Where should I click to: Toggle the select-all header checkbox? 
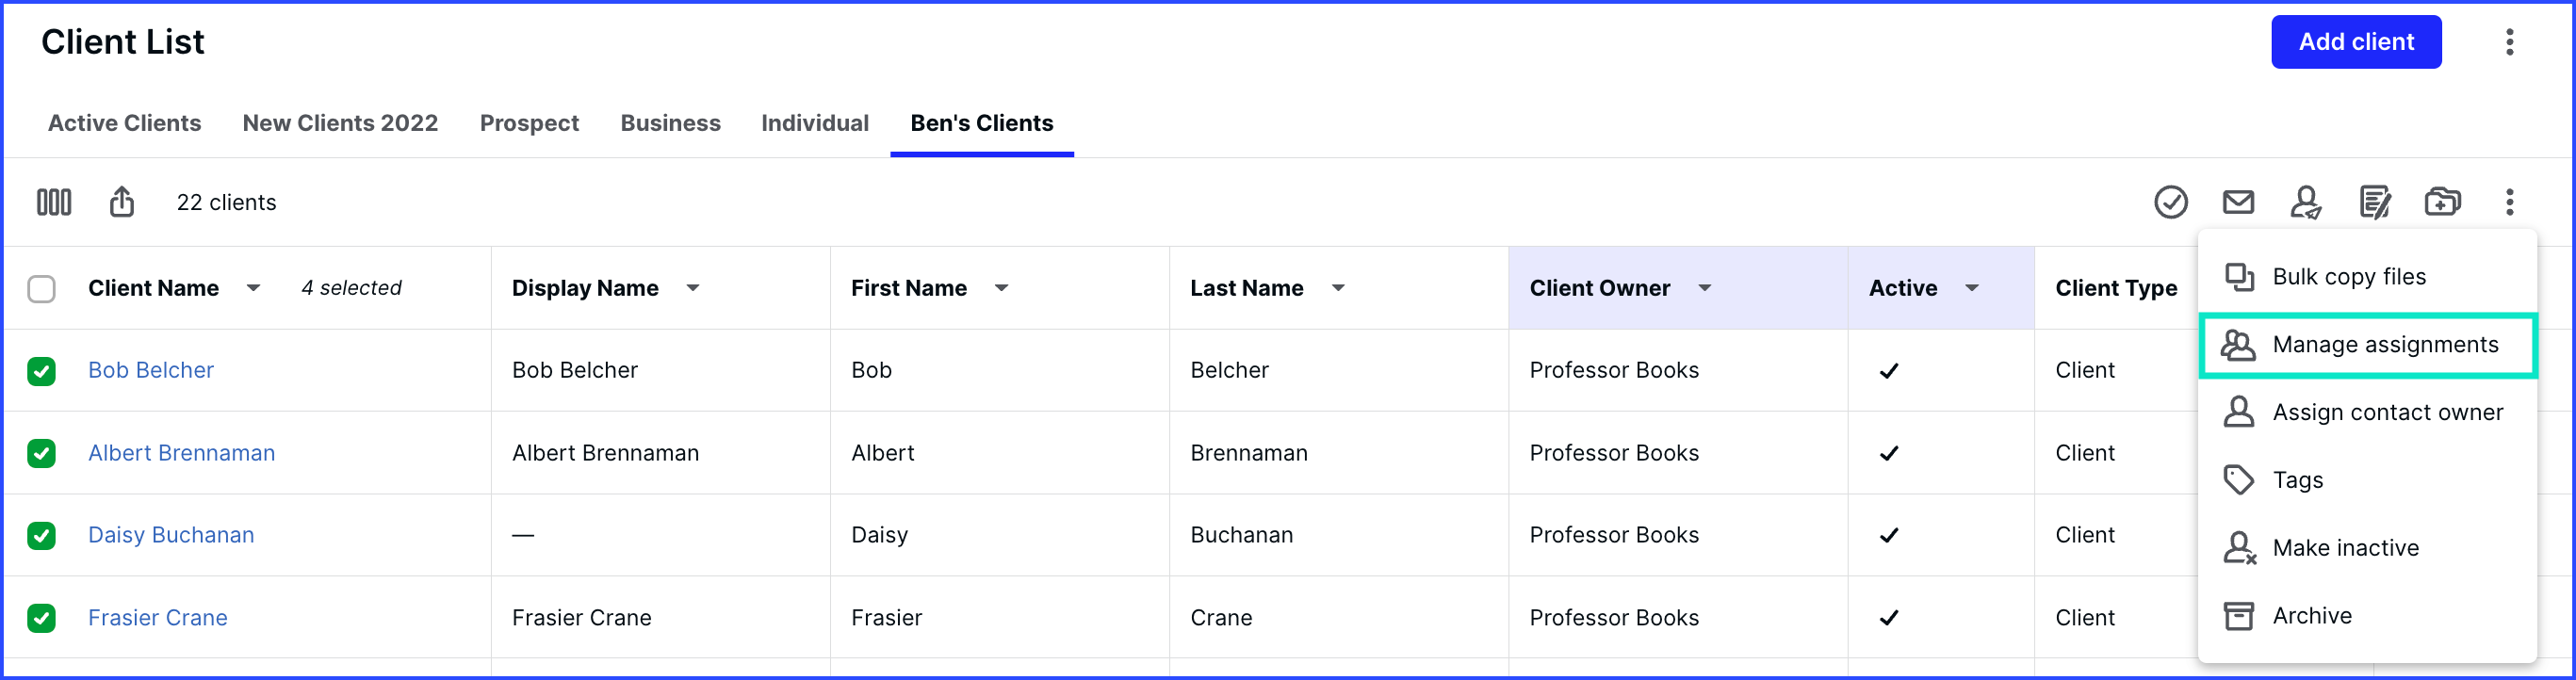click(42, 289)
